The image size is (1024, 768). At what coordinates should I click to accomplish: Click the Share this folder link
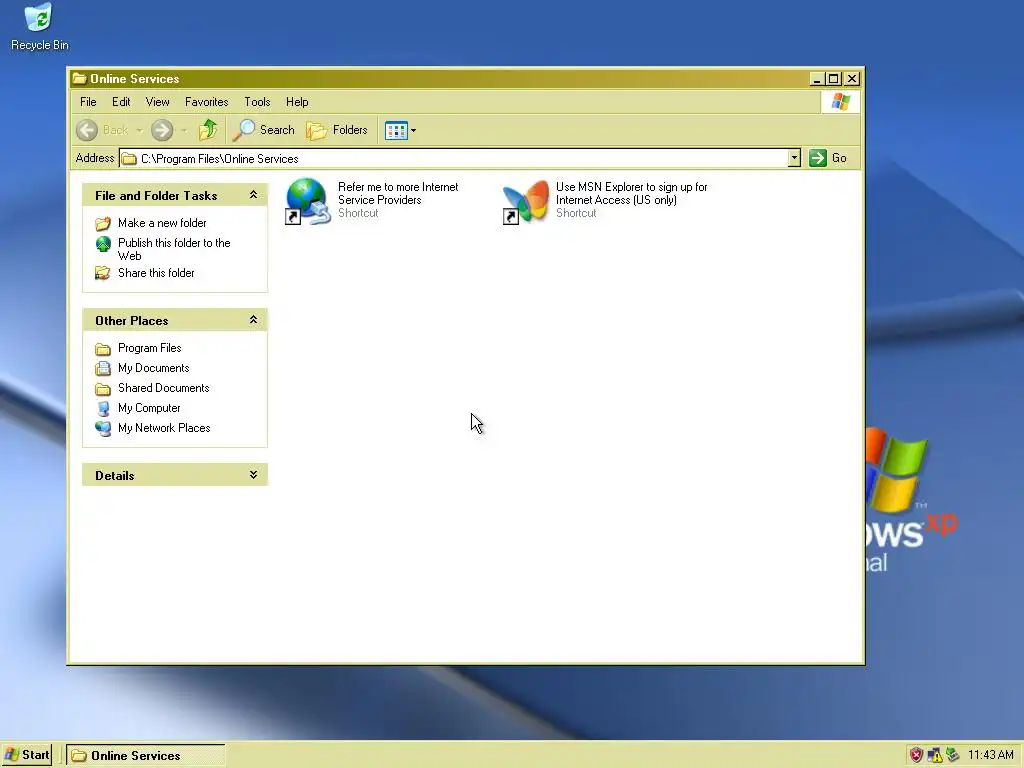[156, 273]
